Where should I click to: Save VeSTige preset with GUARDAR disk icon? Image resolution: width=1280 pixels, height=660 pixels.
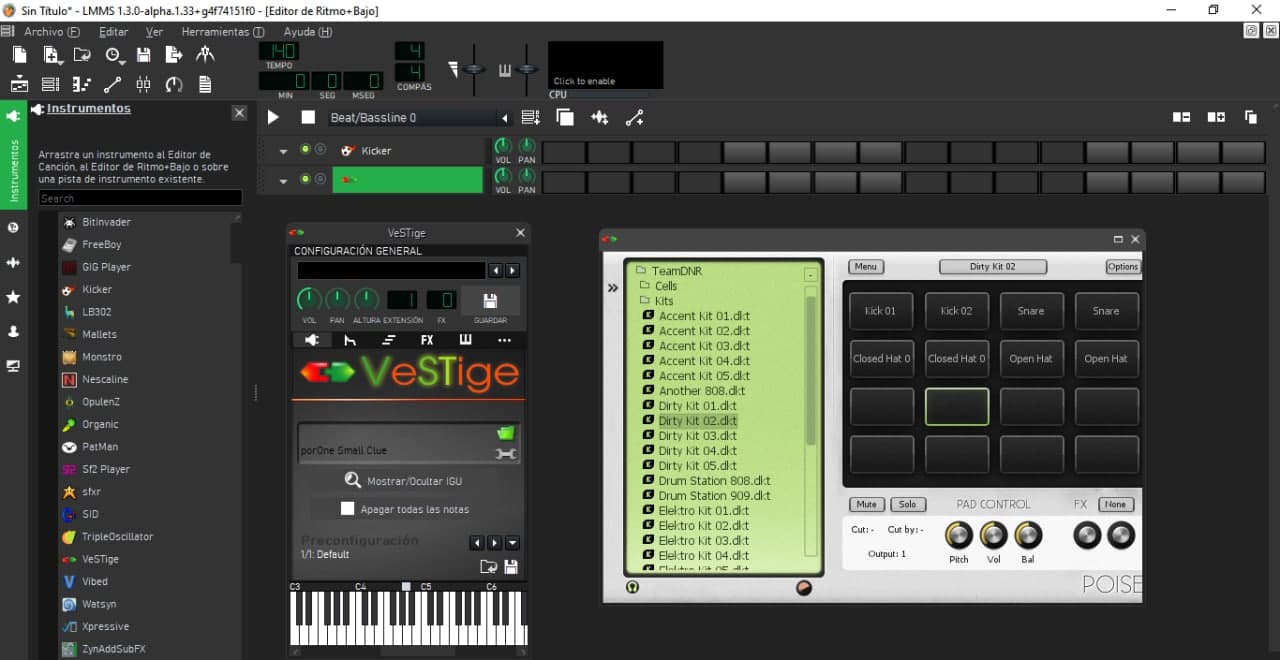point(490,301)
